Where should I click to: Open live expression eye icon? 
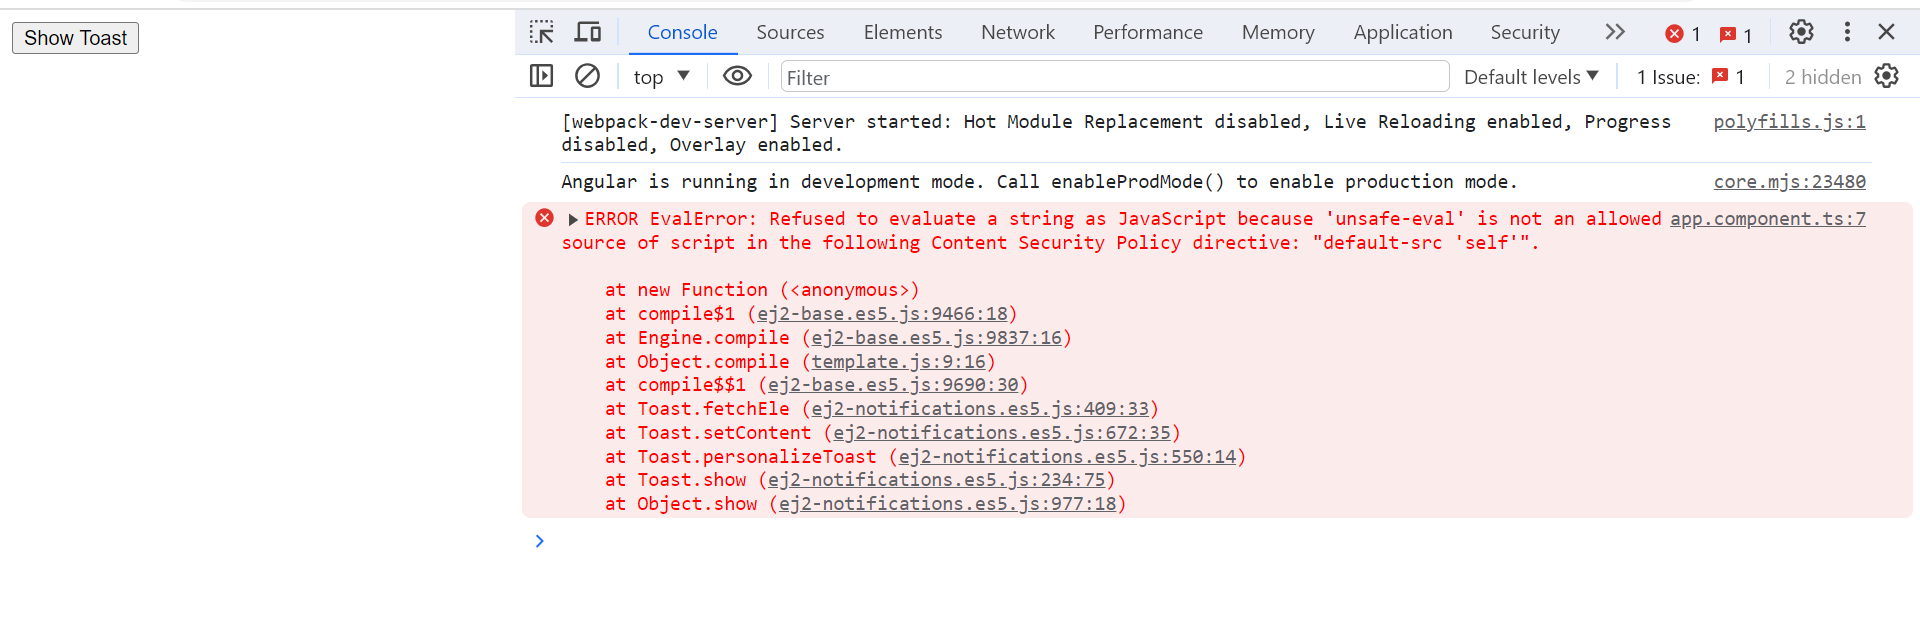click(737, 76)
